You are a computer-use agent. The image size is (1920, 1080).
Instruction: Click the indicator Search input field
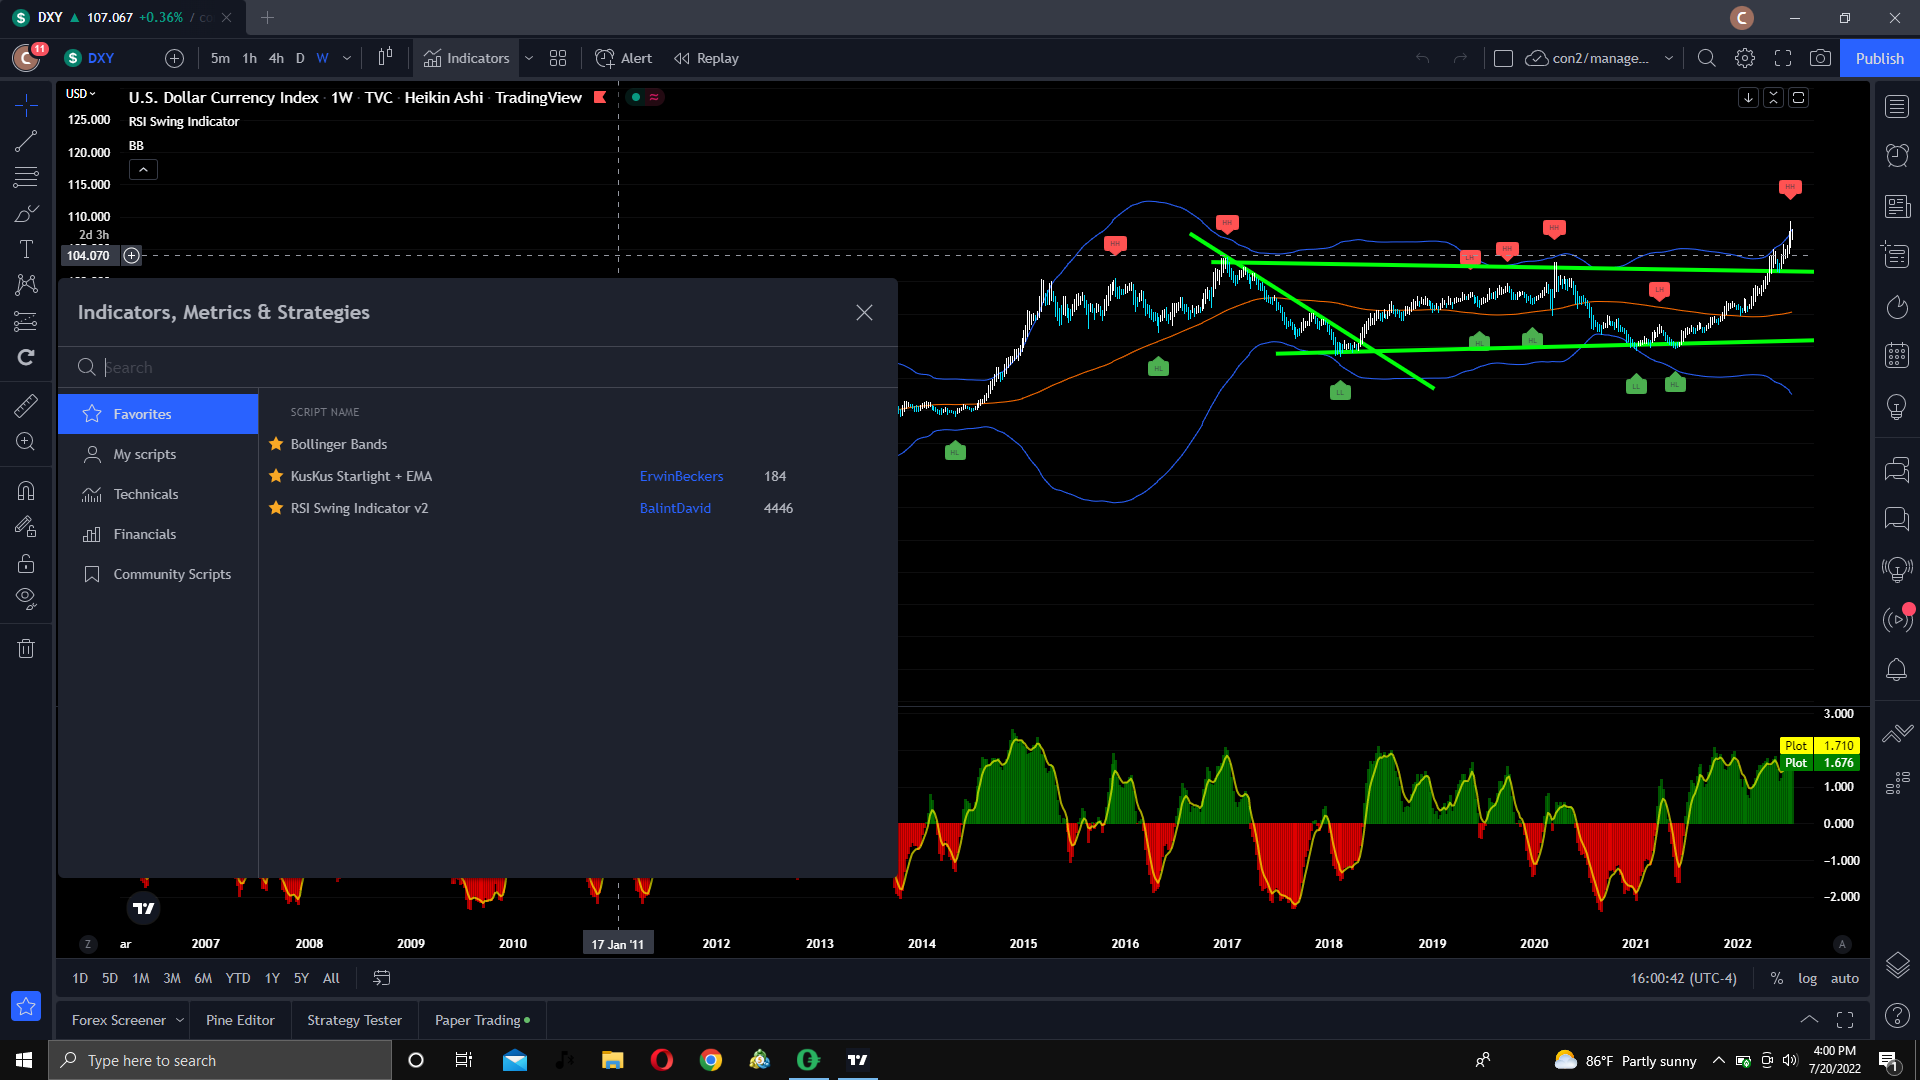click(x=480, y=368)
